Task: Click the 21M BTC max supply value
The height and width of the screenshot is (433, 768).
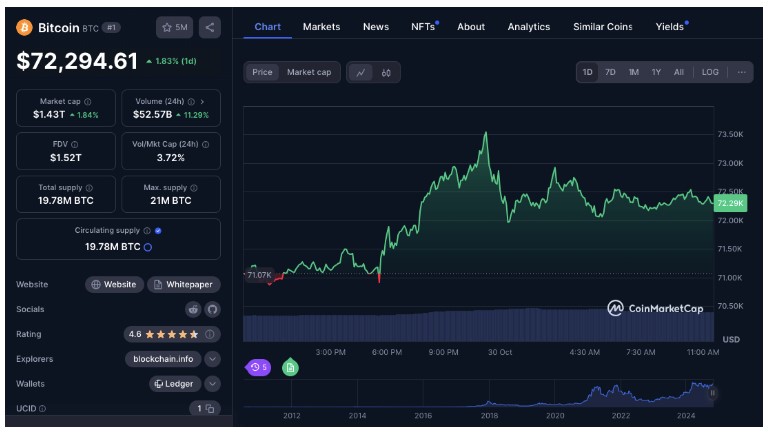Action: 170,201
